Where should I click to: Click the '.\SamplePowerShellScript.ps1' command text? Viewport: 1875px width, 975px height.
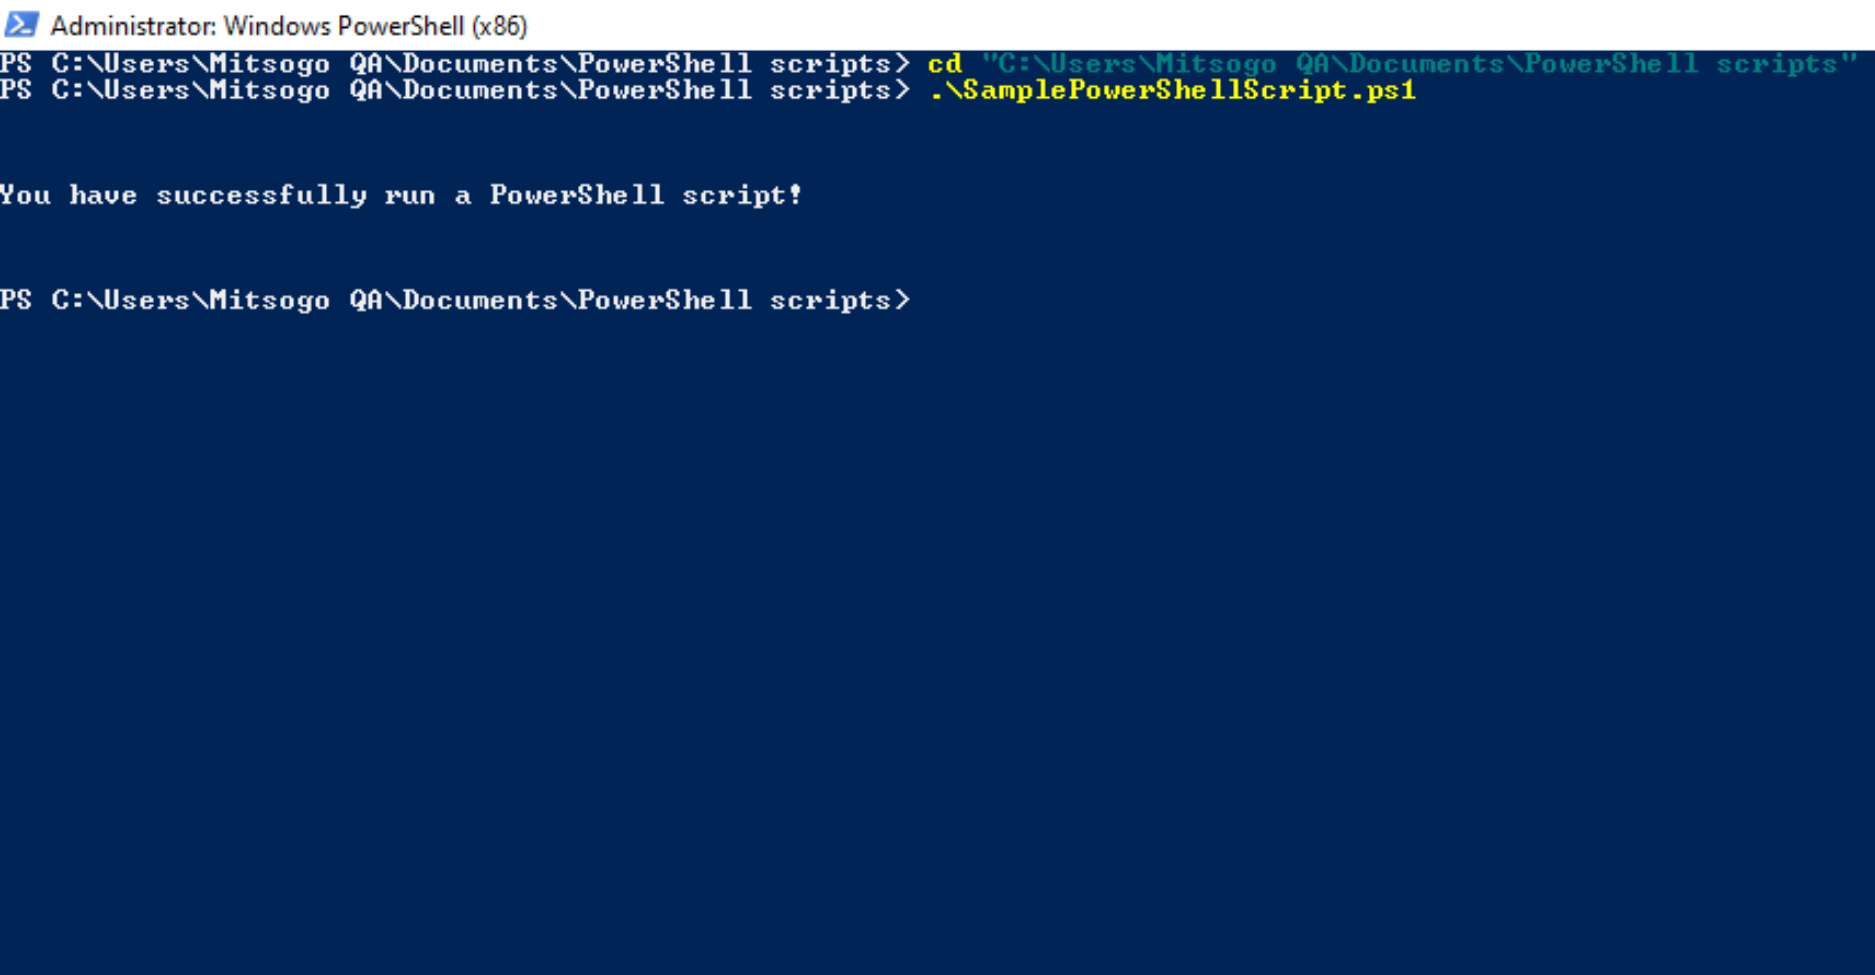[x=1172, y=91]
